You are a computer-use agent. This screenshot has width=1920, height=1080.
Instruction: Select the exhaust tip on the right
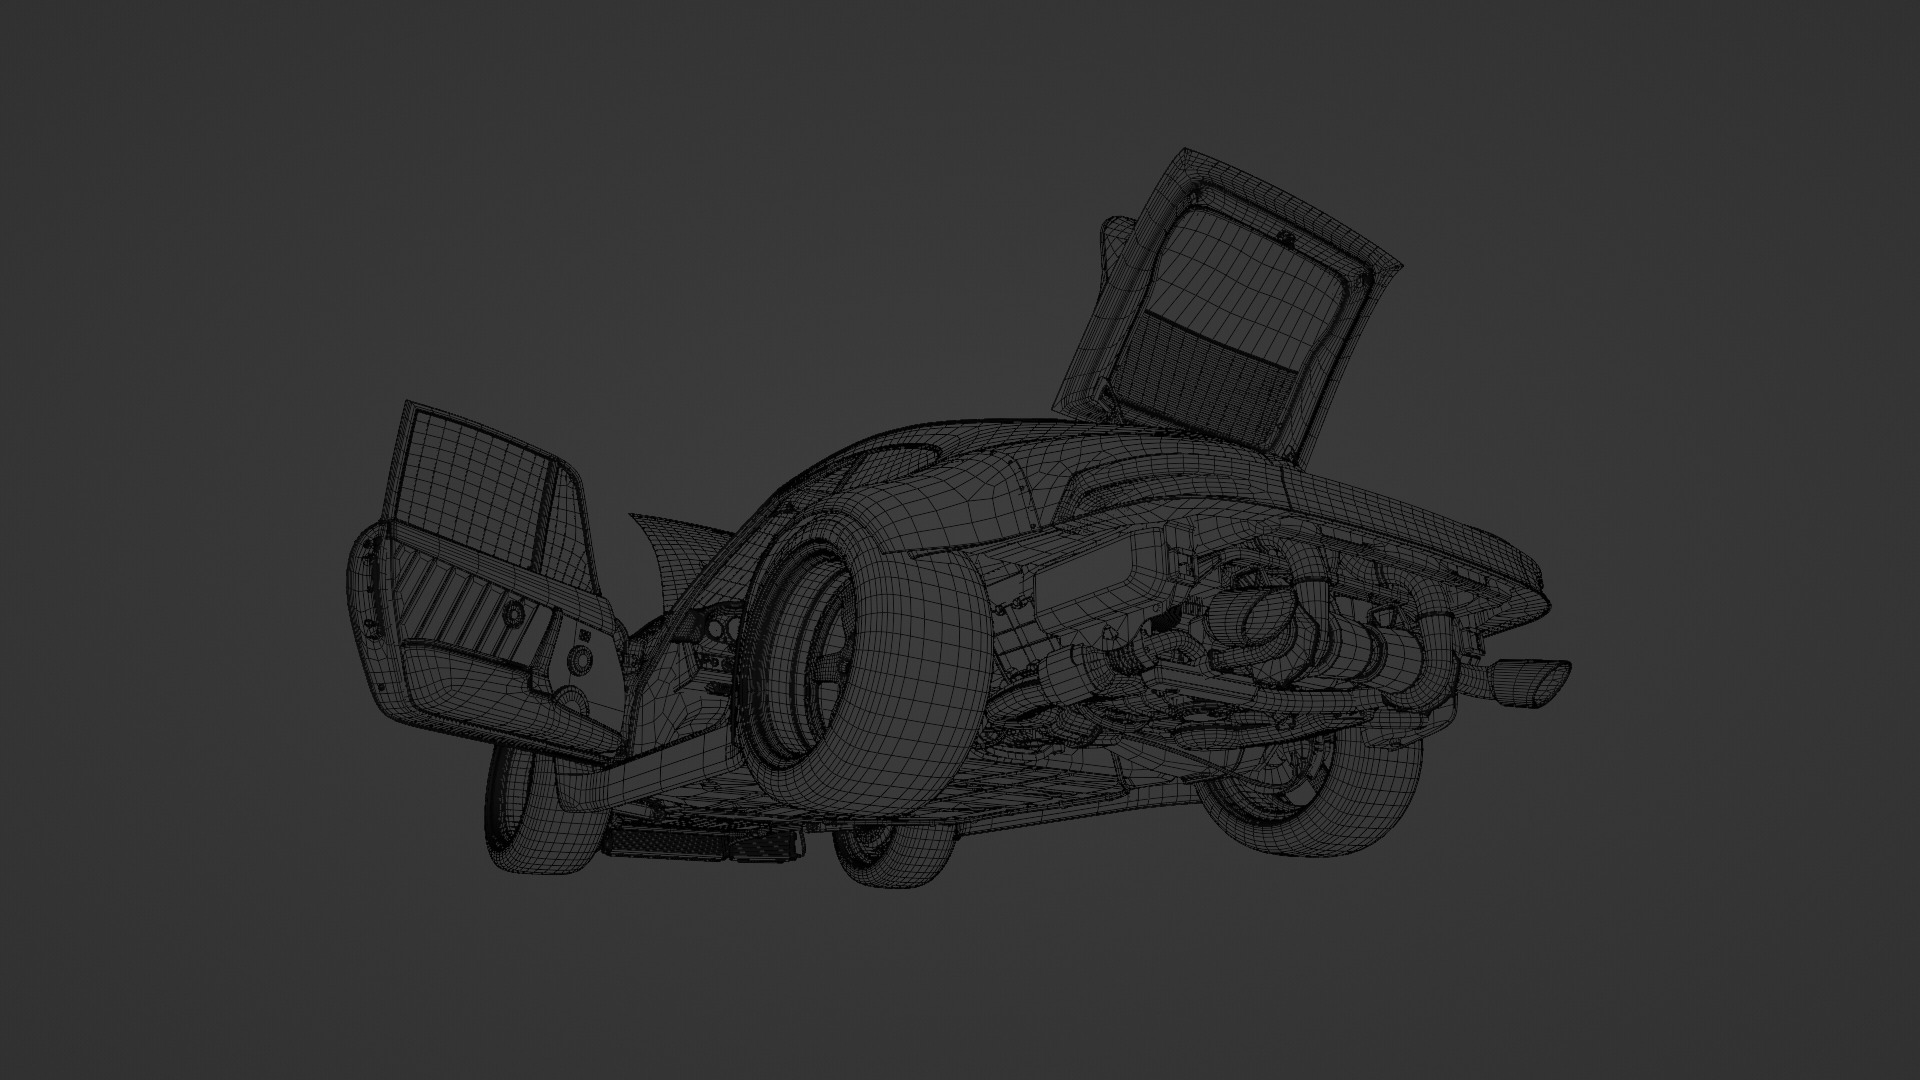click(x=1530, y=682)
